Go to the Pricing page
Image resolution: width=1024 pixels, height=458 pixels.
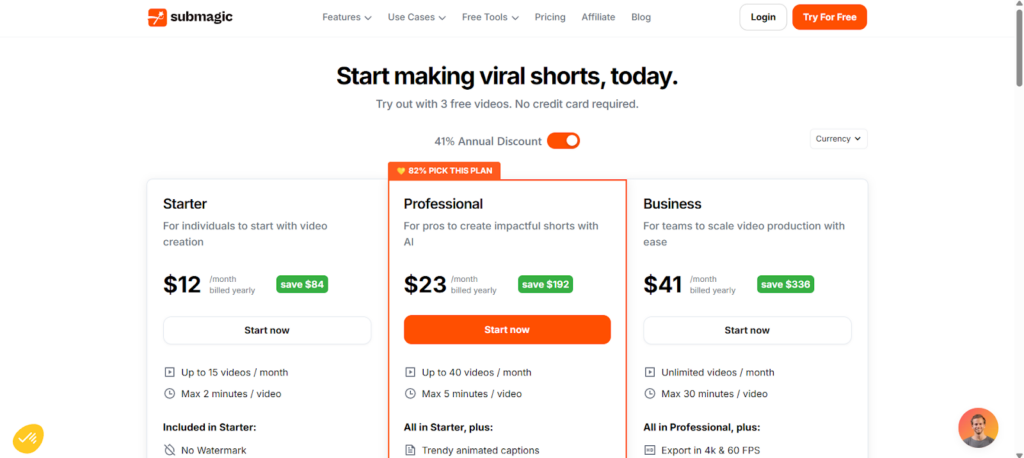click(x=550, y=18)
